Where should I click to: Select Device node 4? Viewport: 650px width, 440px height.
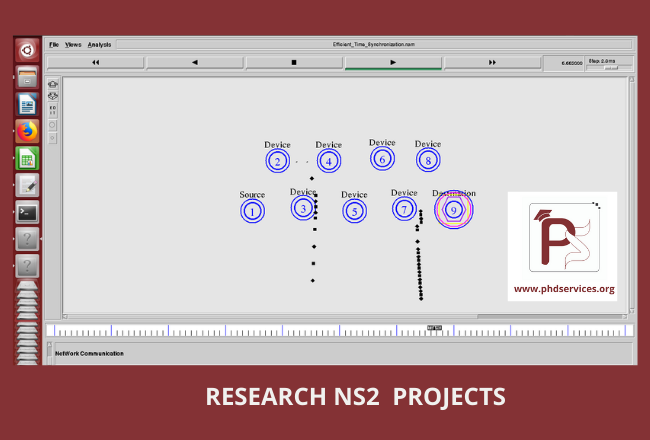(x=329, y=161)
